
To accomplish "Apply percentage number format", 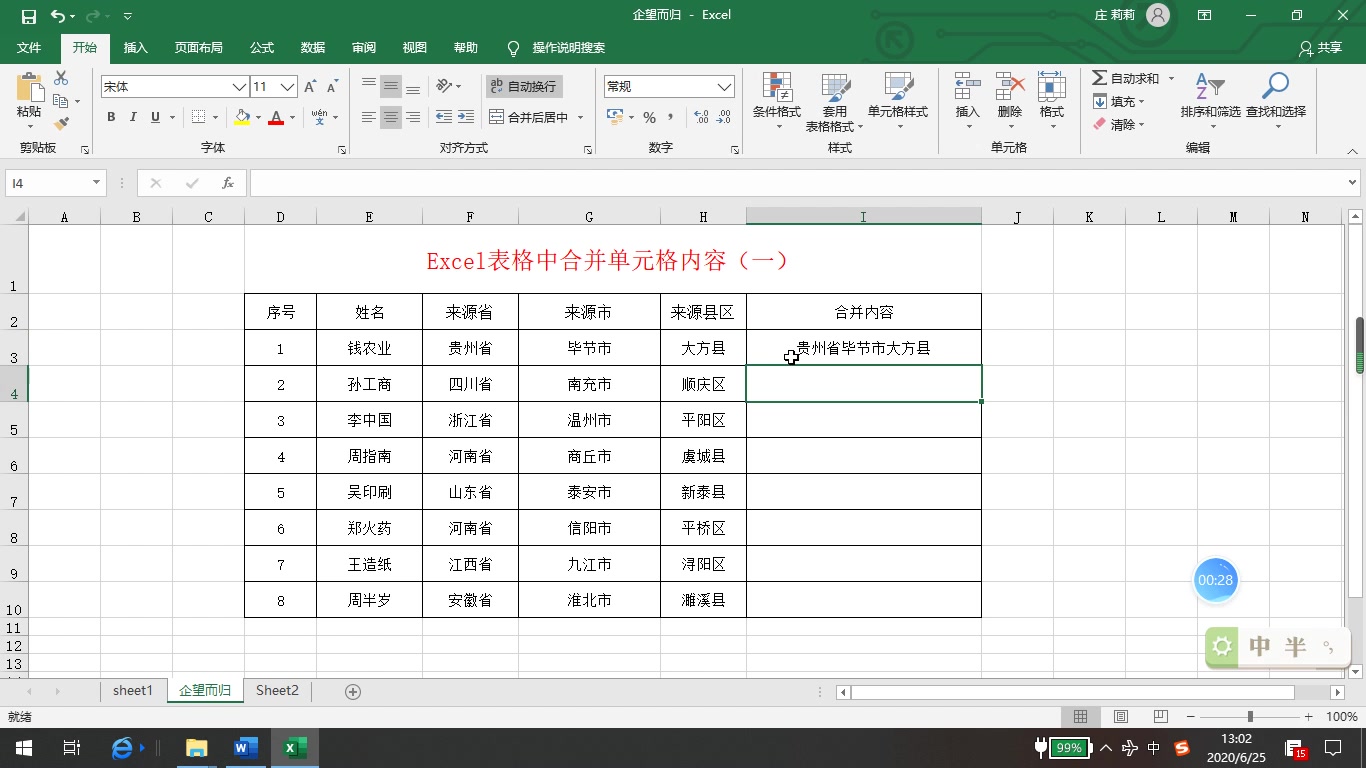I will coord(650,117).
